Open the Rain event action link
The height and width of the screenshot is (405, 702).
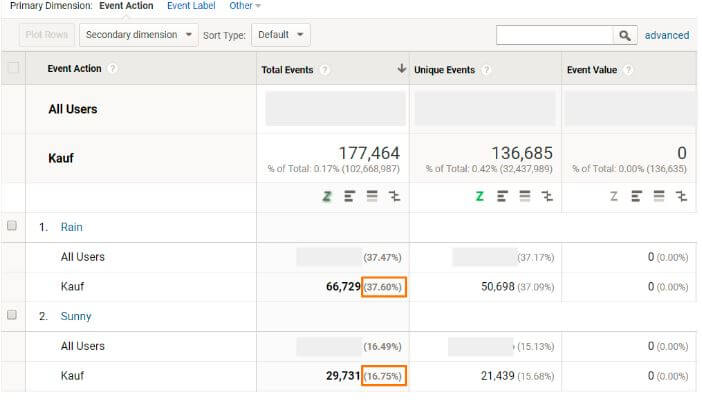click(71, 227)
